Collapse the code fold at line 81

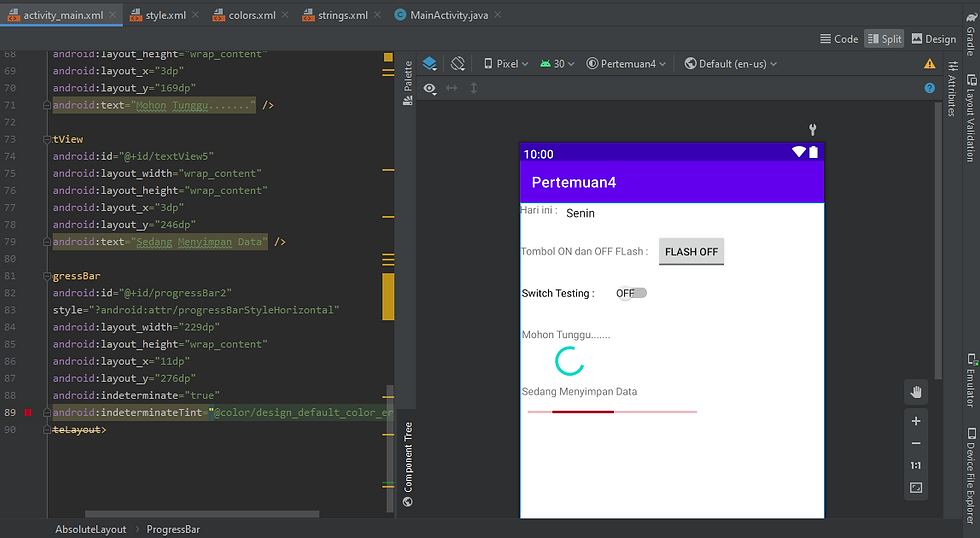[47, 276]
